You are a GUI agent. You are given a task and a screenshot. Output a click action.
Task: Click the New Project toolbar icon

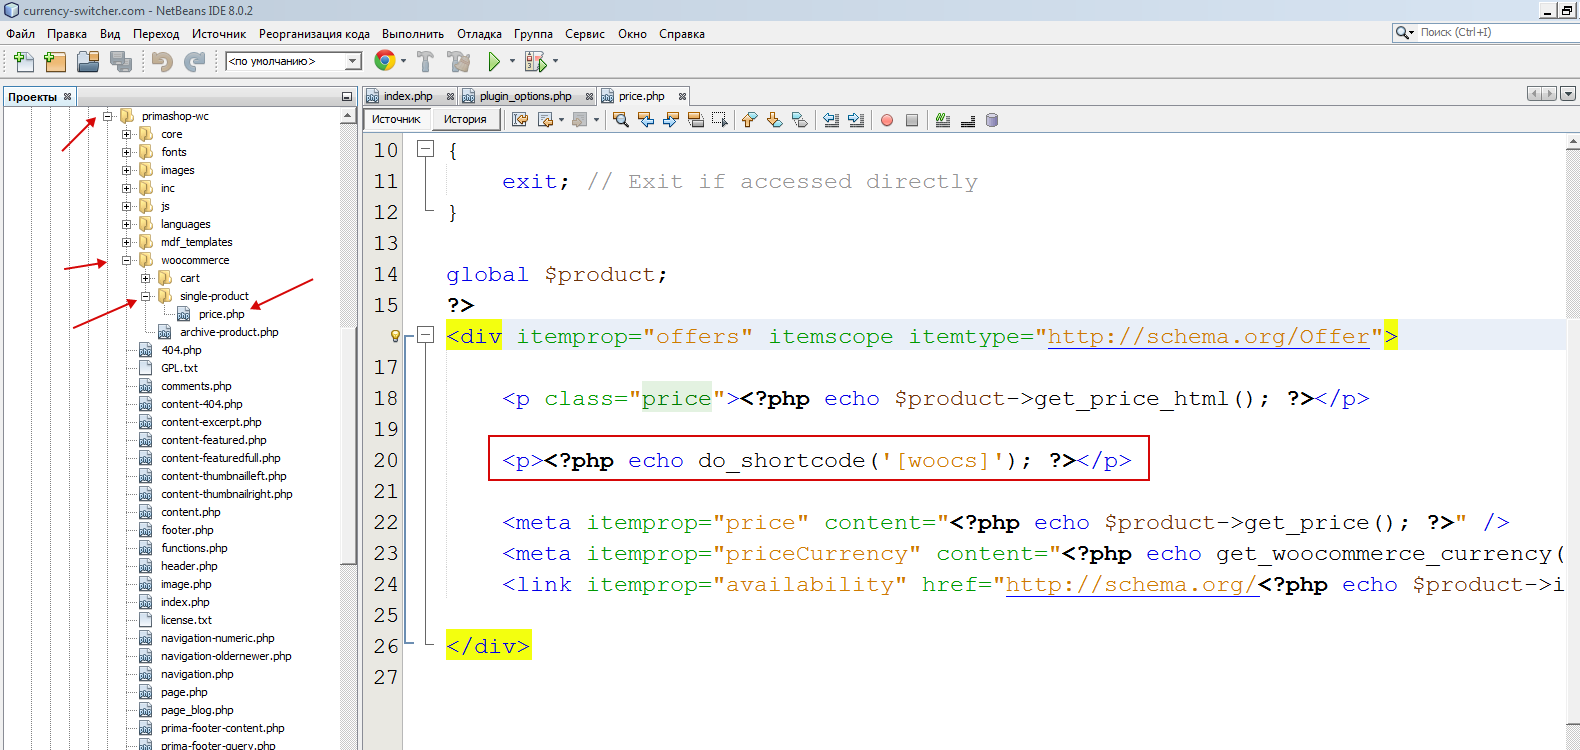click(55, 61)
